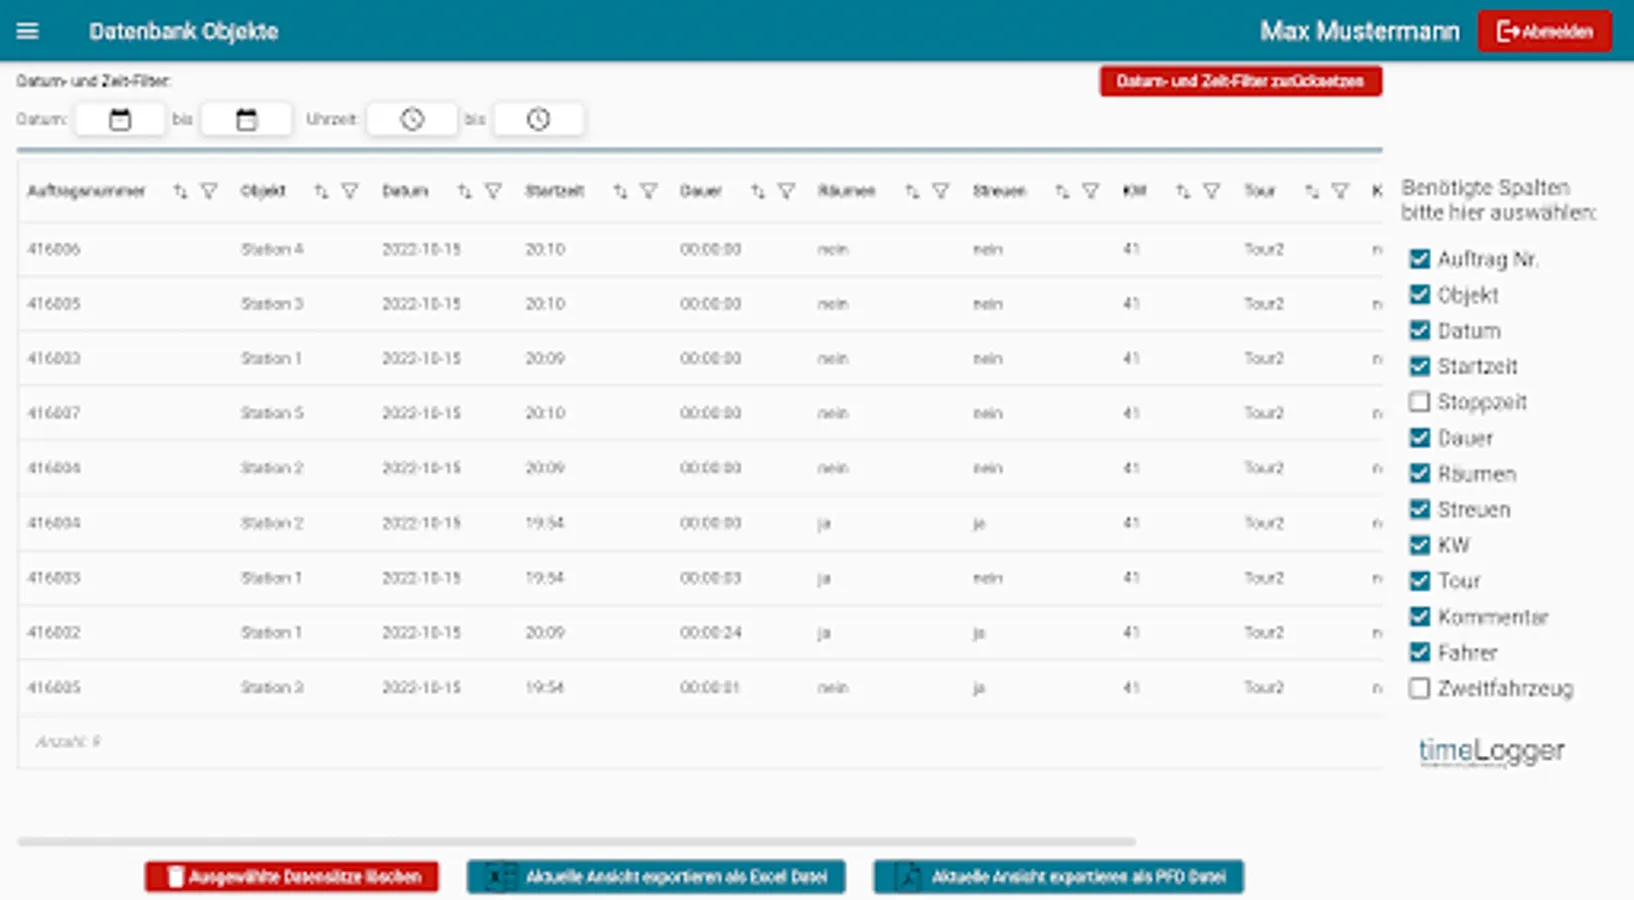Enable the Stoppzeit column checkbox
1634x900 pixels.
[x=1419, y=402]
